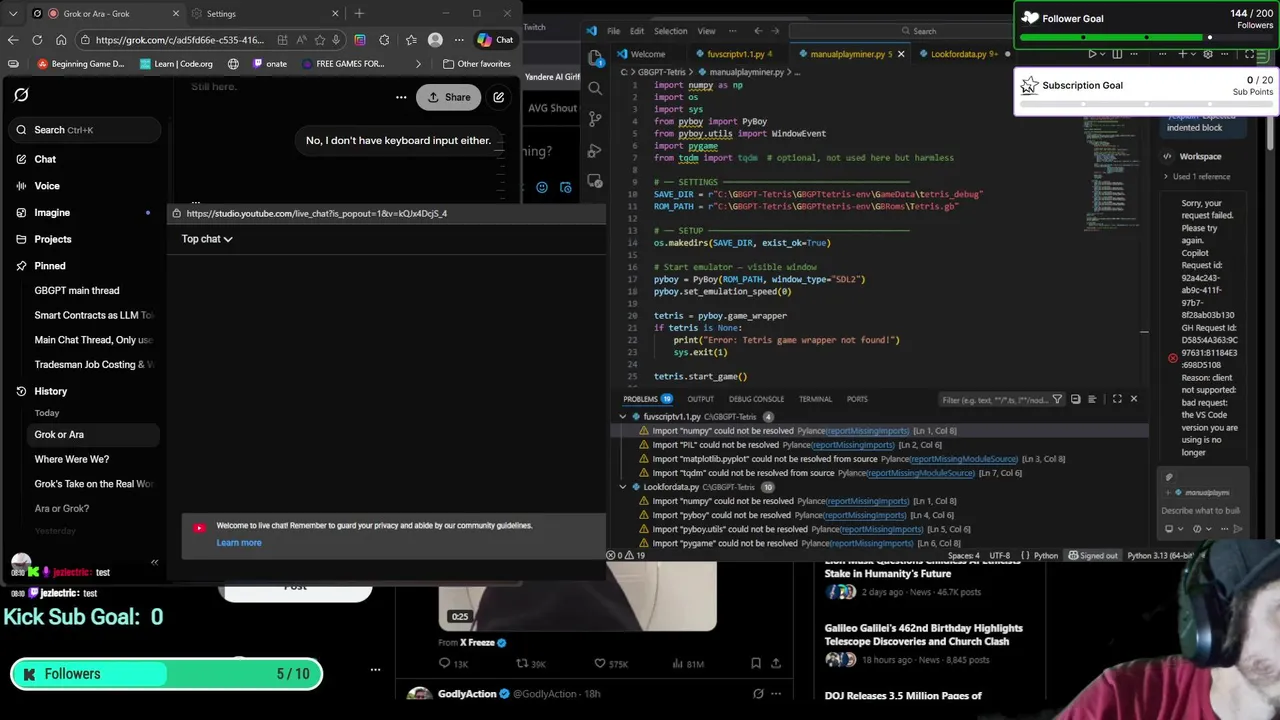Open the Edge profile avatar
This screenshot has width=1280, height=720.
point(435,40)
